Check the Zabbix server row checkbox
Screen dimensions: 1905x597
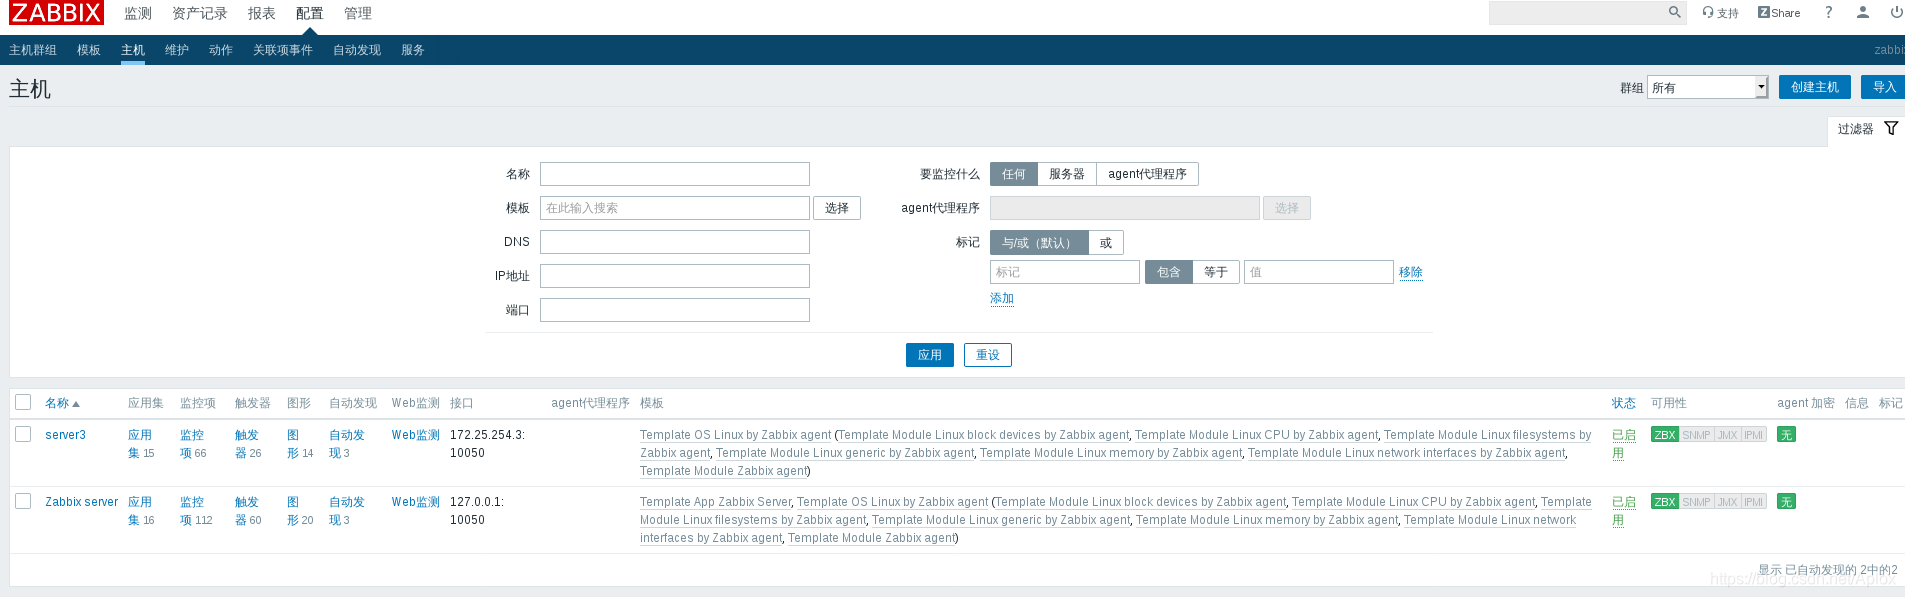pyautogui.click(x=23, y=501)
